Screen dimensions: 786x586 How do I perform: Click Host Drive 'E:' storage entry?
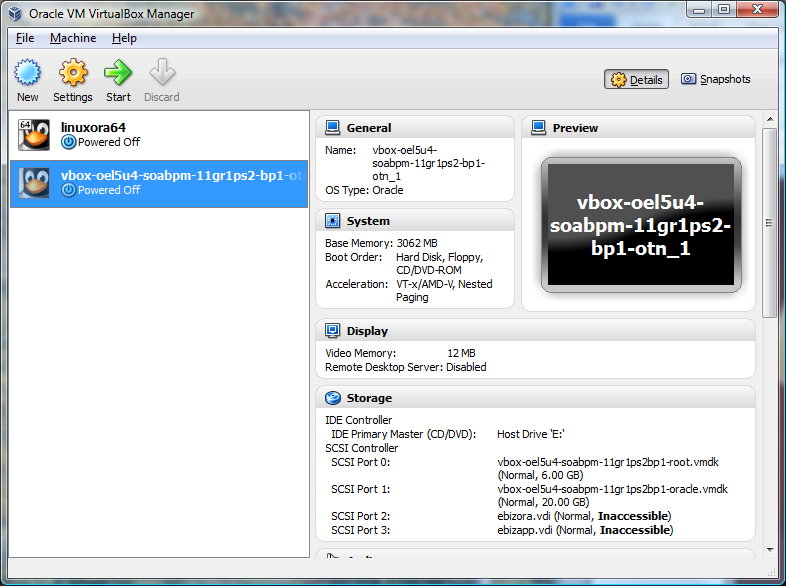click(530, 434)
